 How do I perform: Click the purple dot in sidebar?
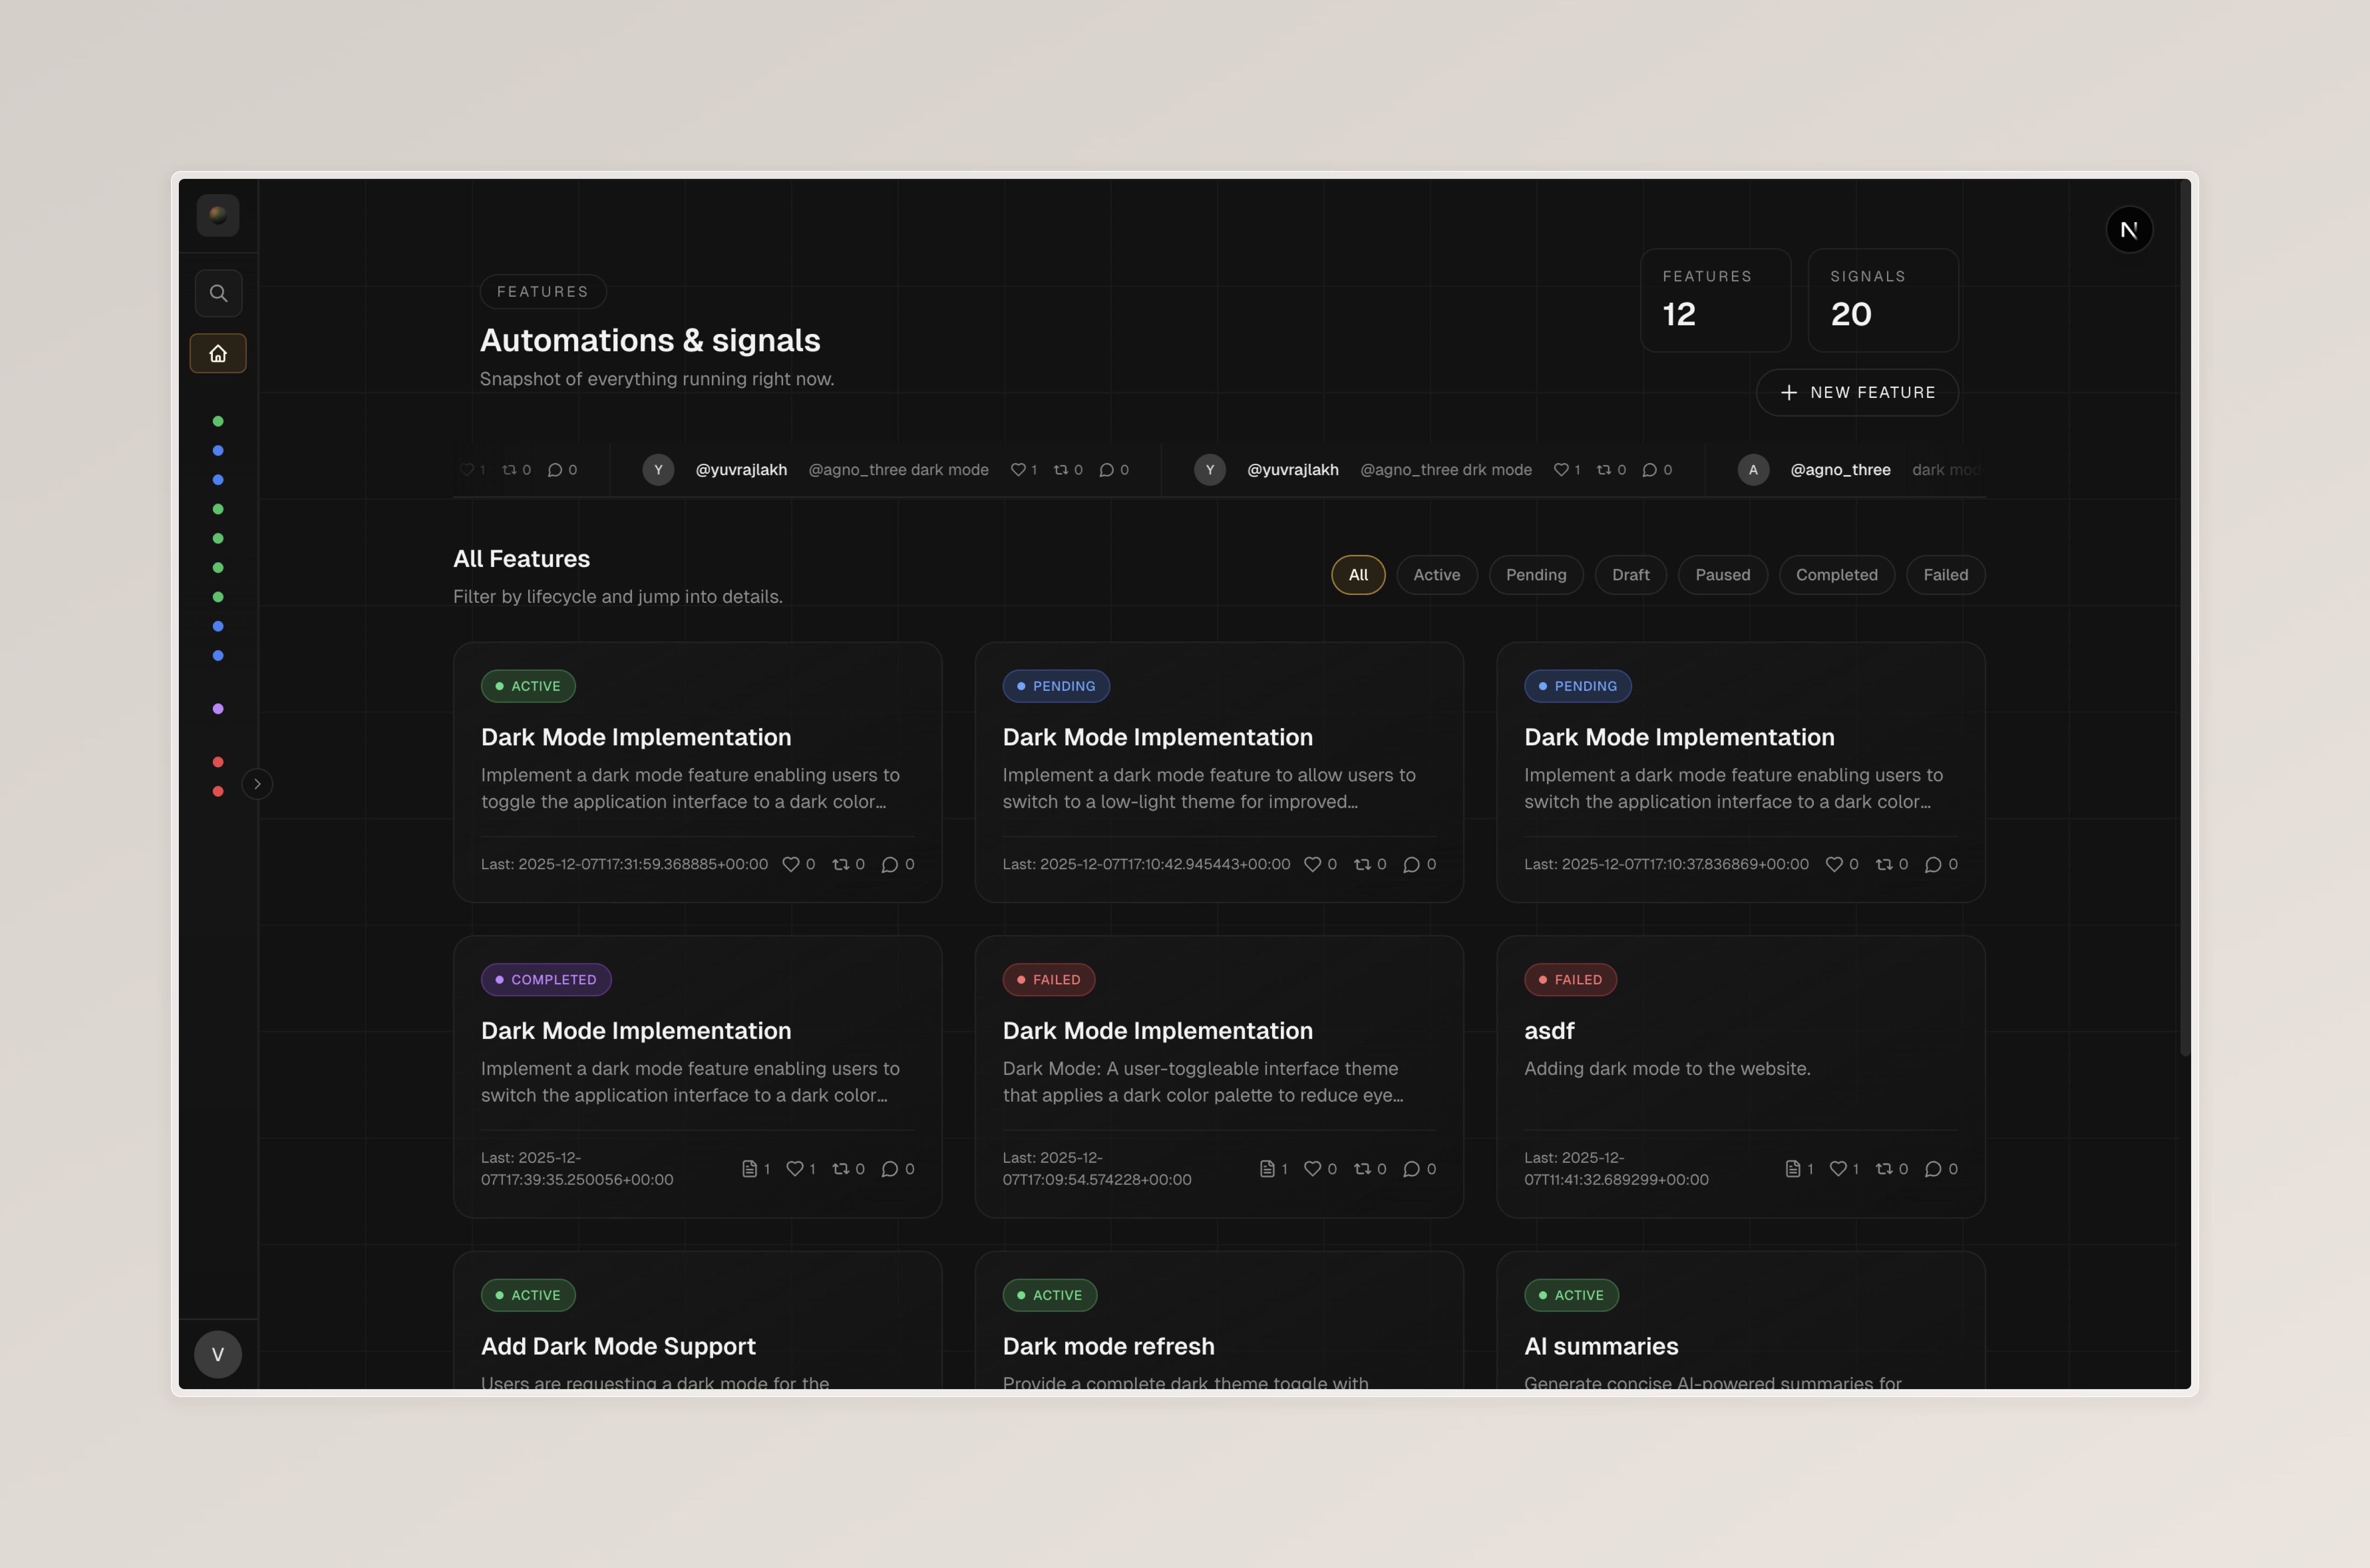point(218,709)
